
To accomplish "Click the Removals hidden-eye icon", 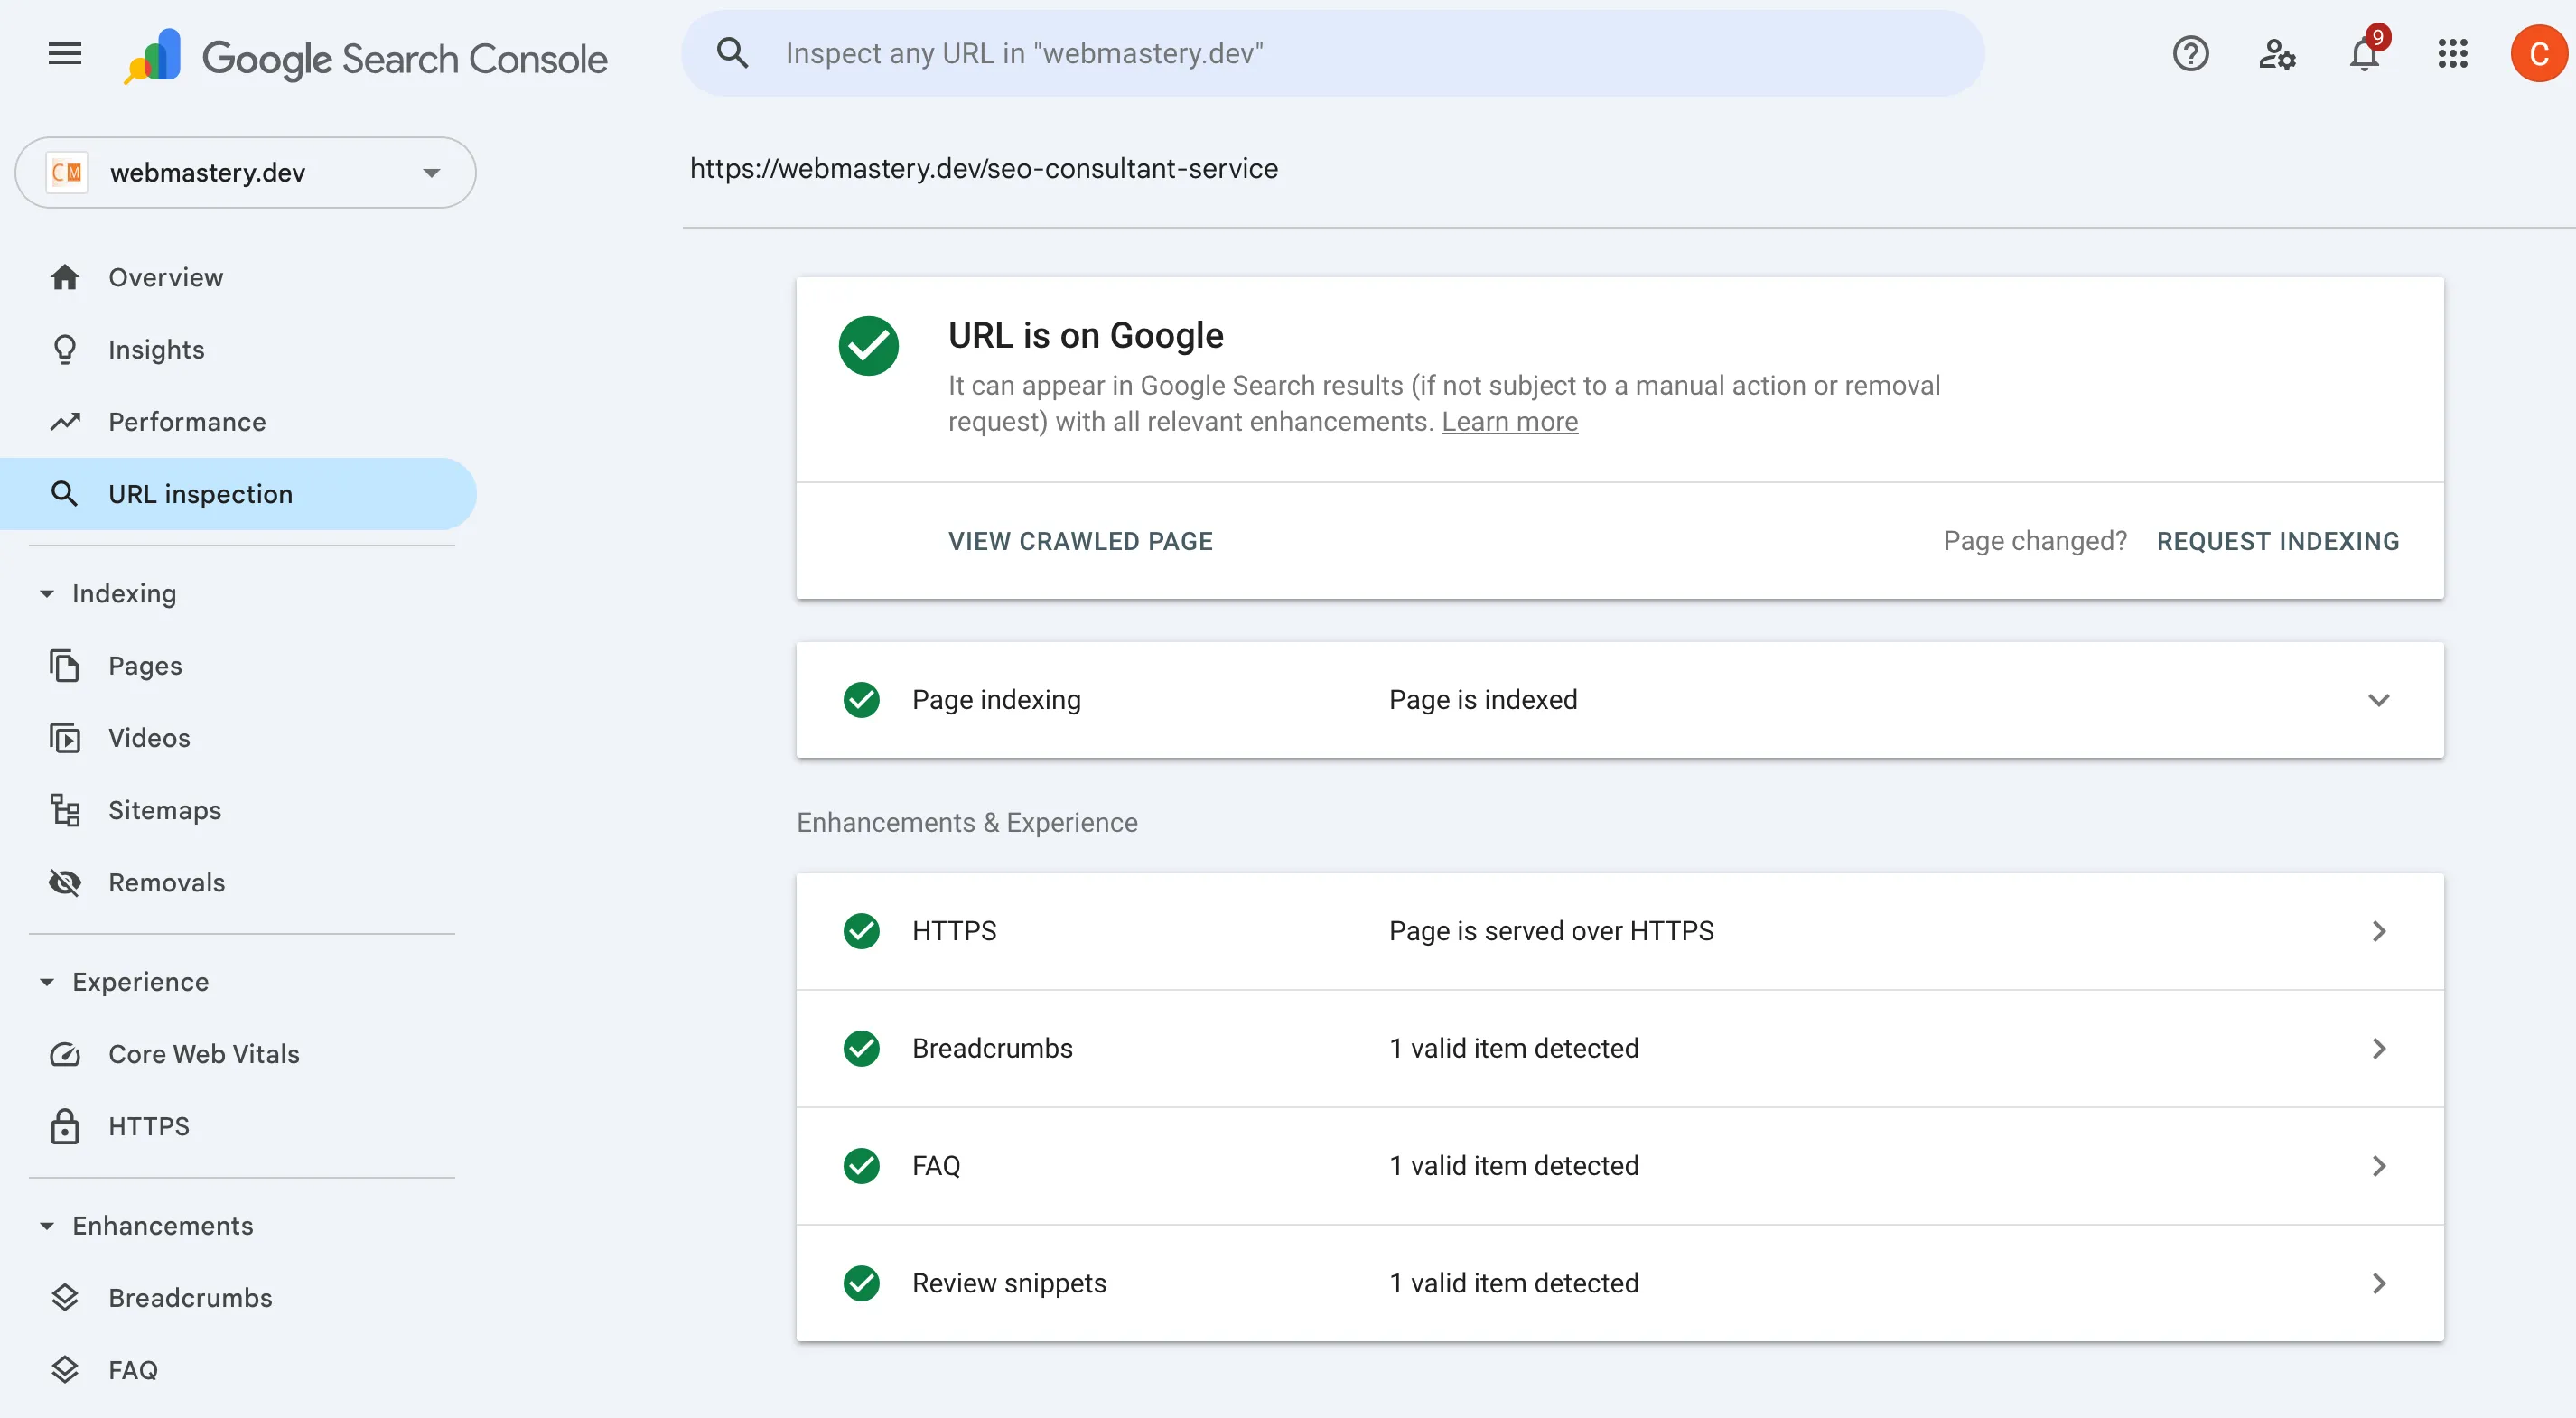I will click(65, 882).
